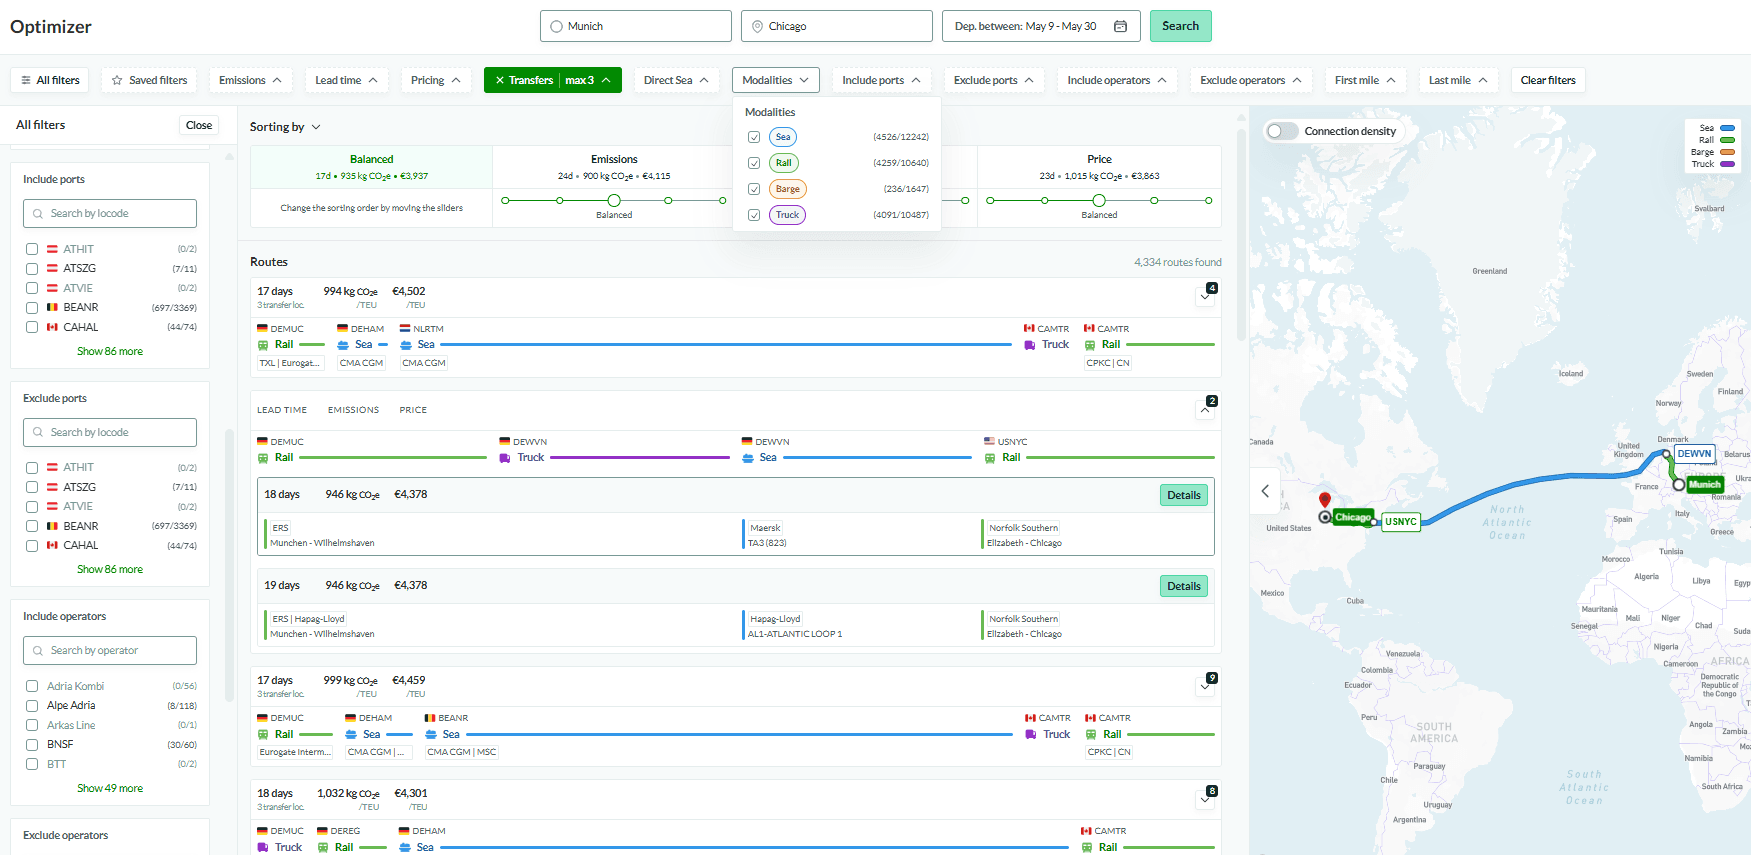
Task: Click Sea ship icon at DEWVN expanded route
Action: 748,458
